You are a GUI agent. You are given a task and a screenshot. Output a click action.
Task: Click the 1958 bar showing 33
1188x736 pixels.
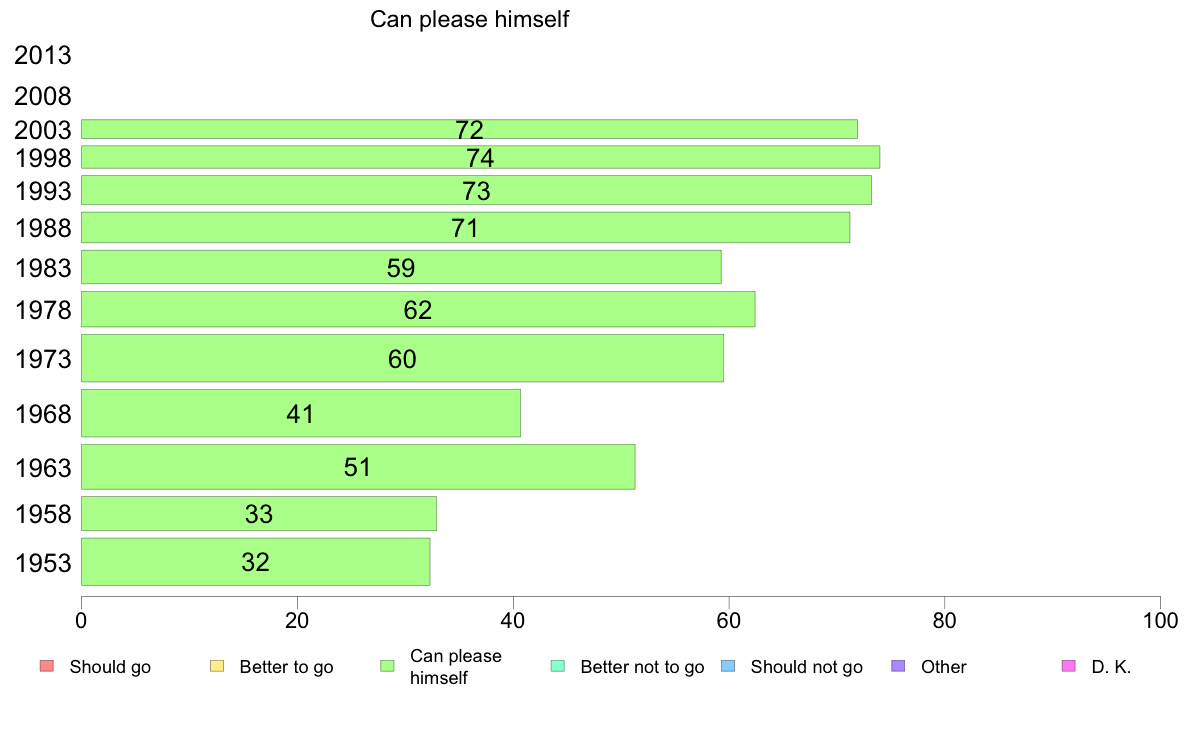coord(258,513)
